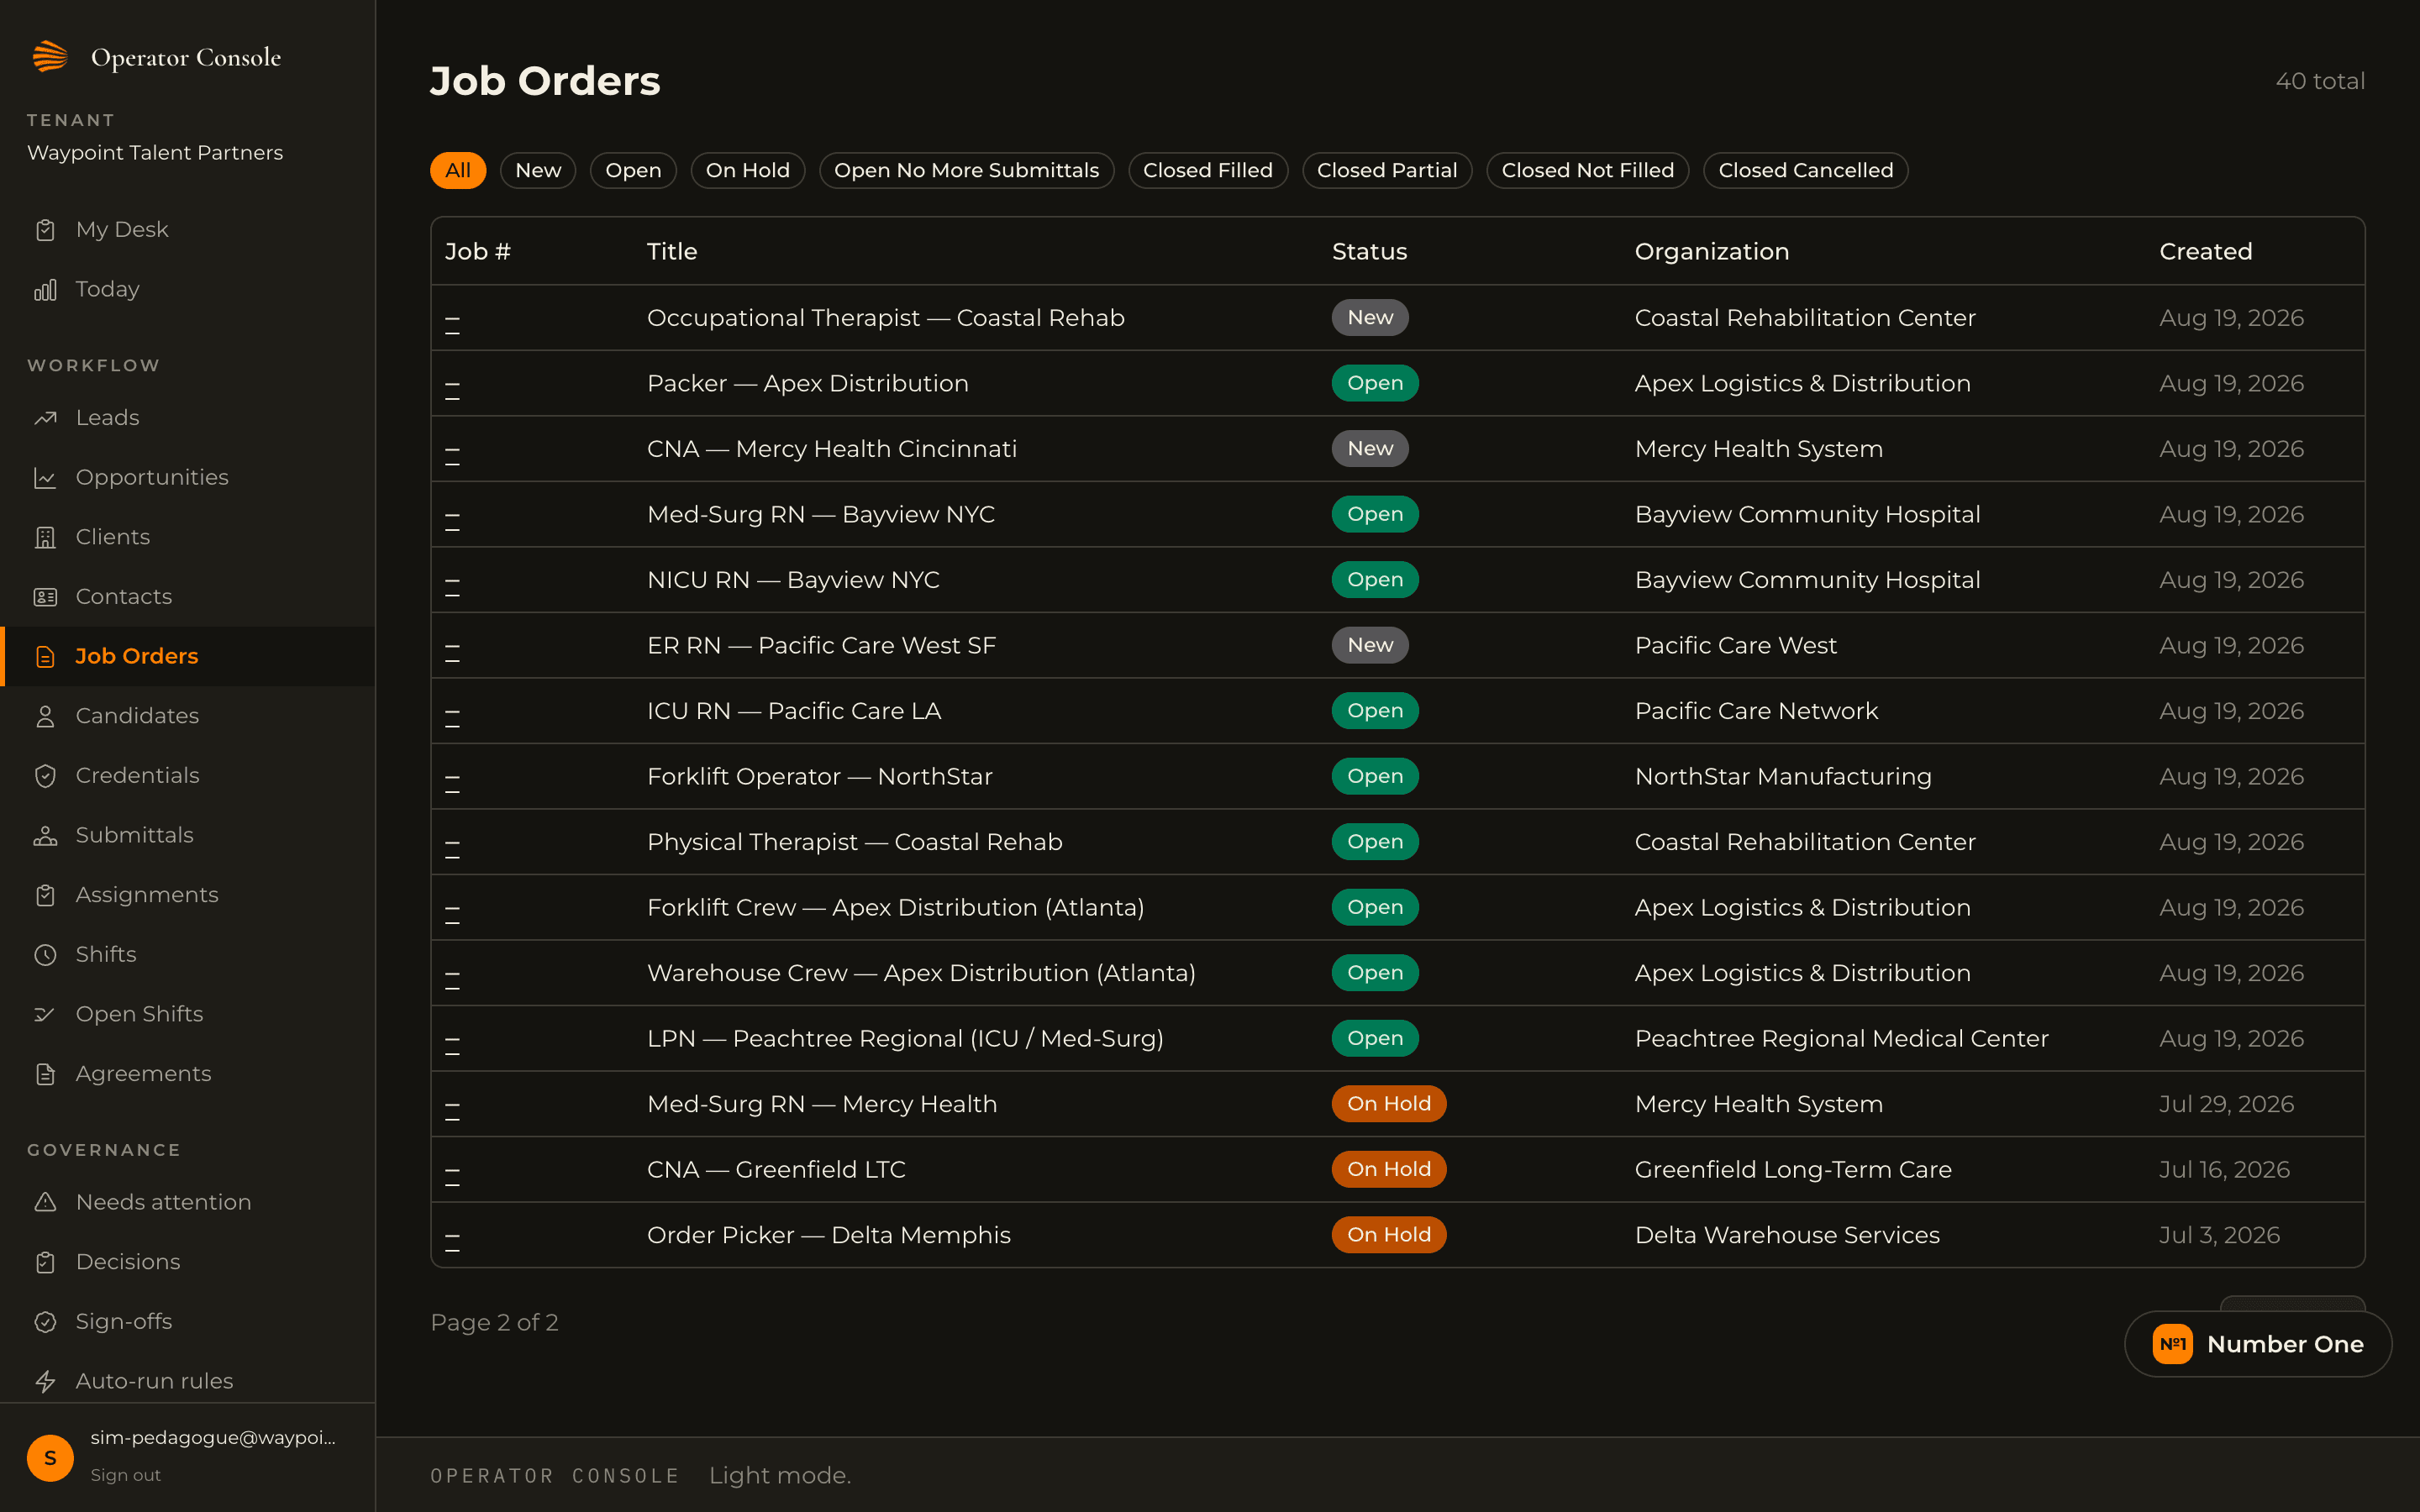Click Peachtree Regional Medical Center organization
The height and width of the screenshot is (1512, 2420).
[x=1841, y=1038]
